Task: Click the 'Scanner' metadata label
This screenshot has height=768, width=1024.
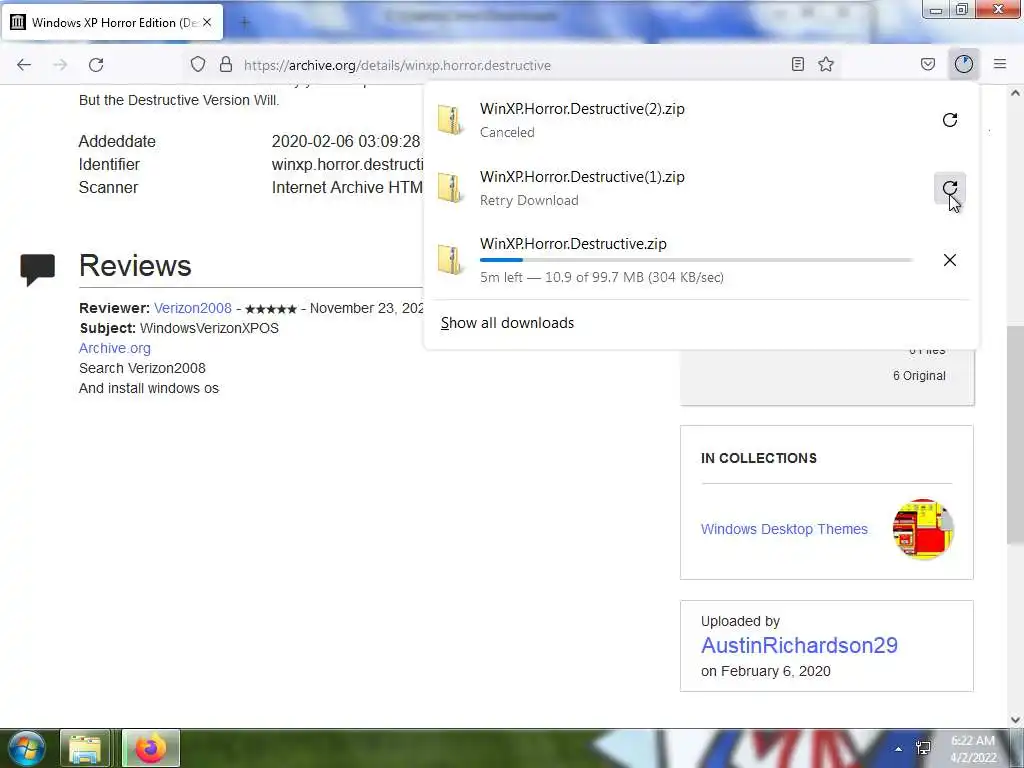Action: tap(108, 188)
